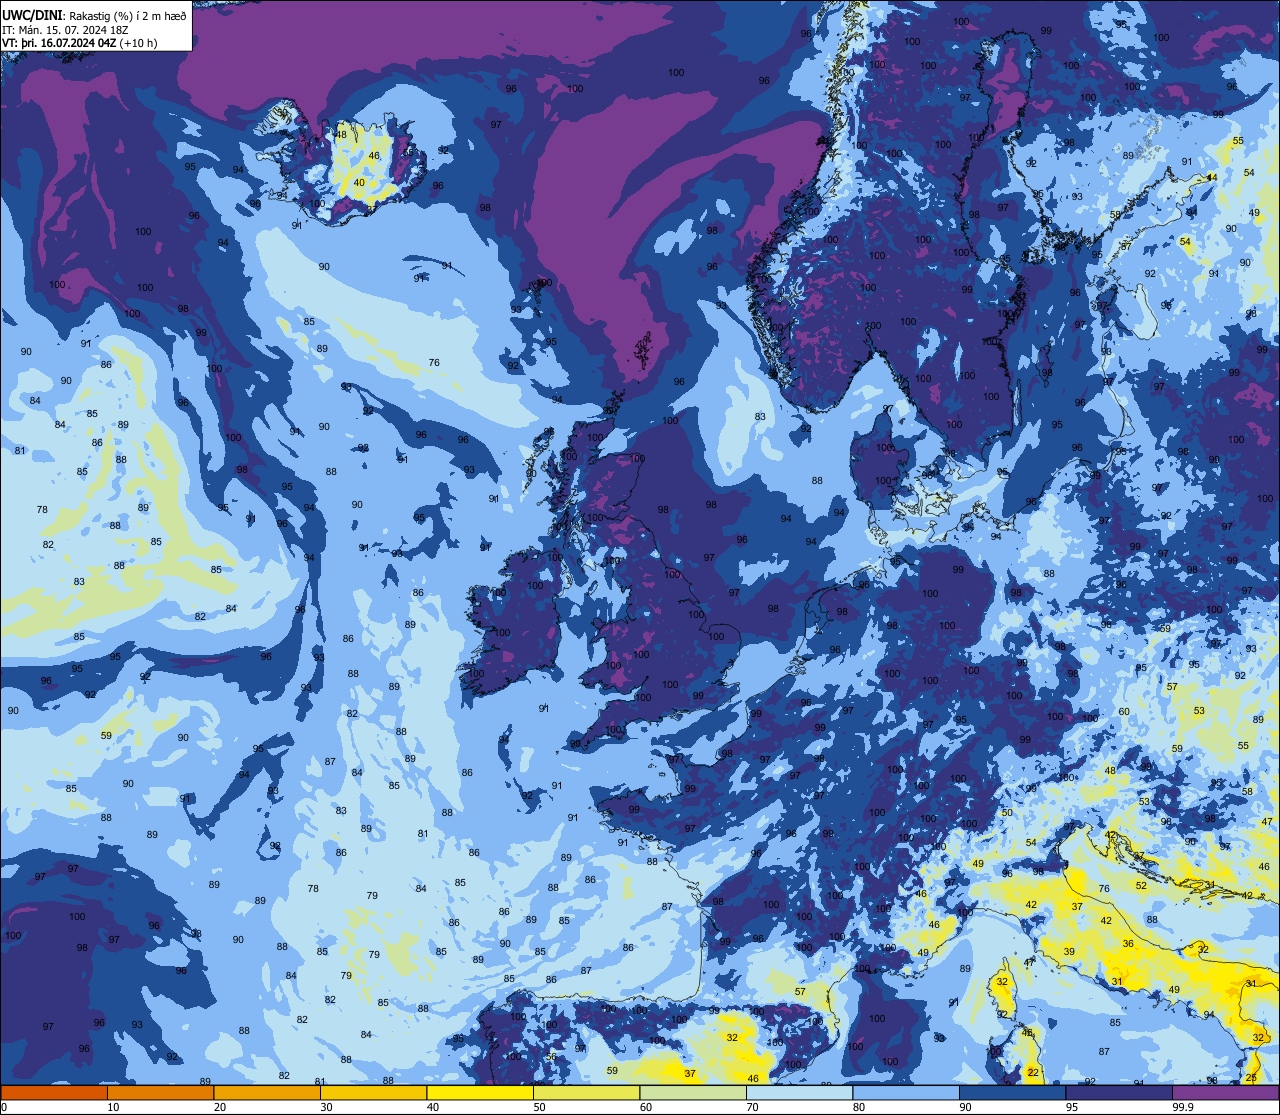The width and height of the screenshot is (1280, 1115).
Task: Click the "36" humidity value over Italy
Action: 1128,943
